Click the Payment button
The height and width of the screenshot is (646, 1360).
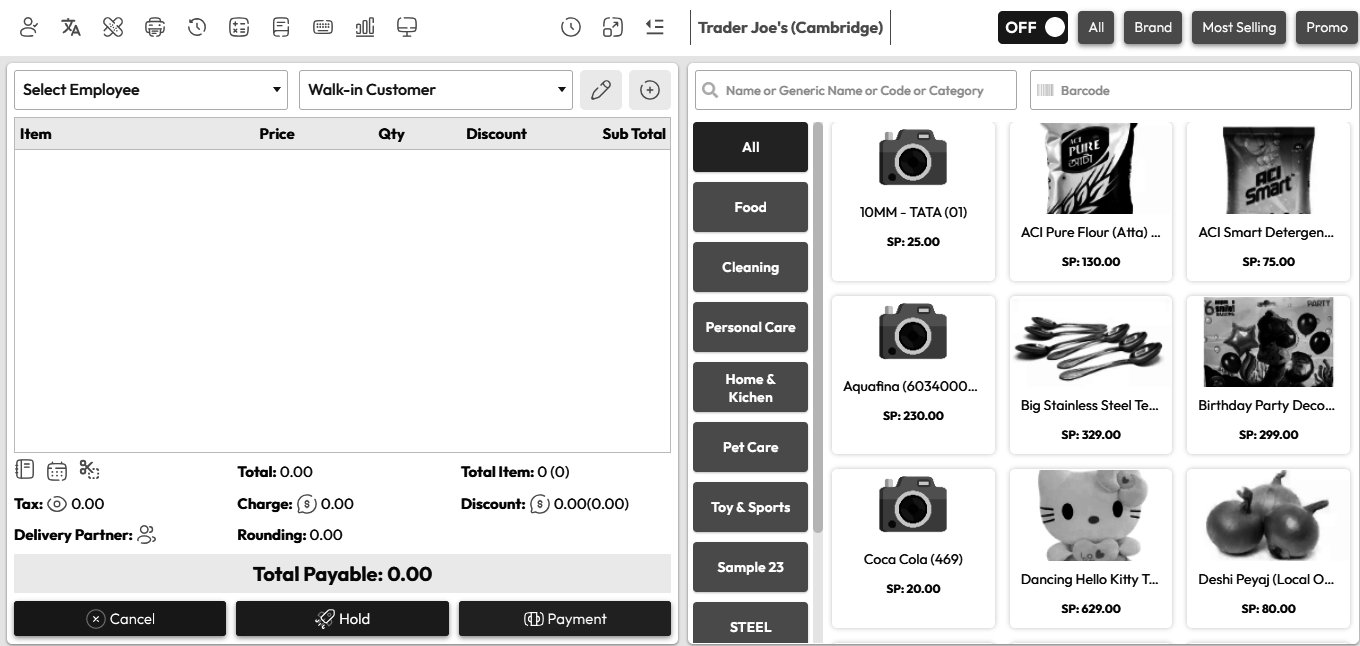pyautogui.click(x=565, y=619)
